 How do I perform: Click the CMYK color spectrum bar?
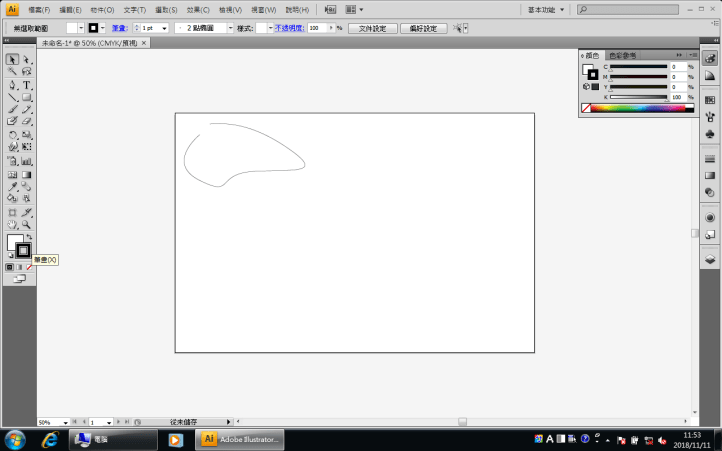639,108
